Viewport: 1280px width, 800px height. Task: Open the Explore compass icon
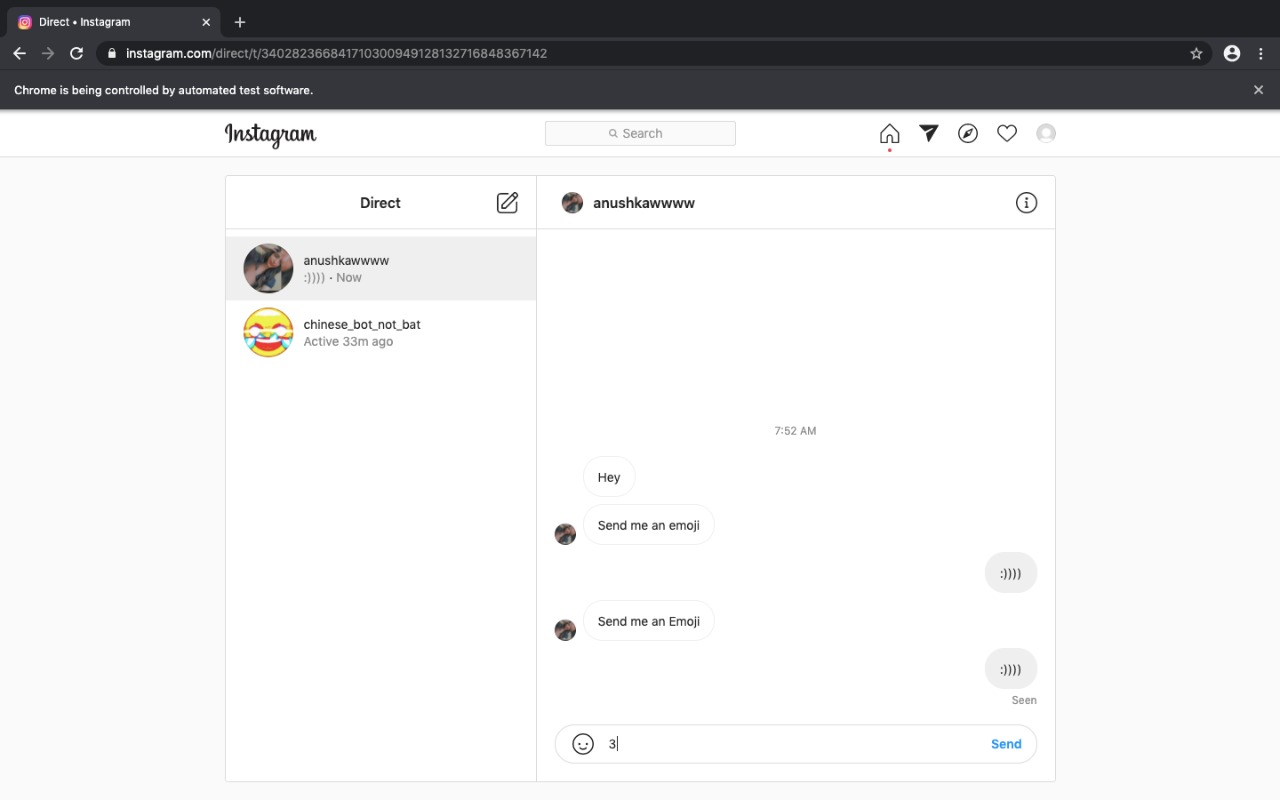click(968, 133)
